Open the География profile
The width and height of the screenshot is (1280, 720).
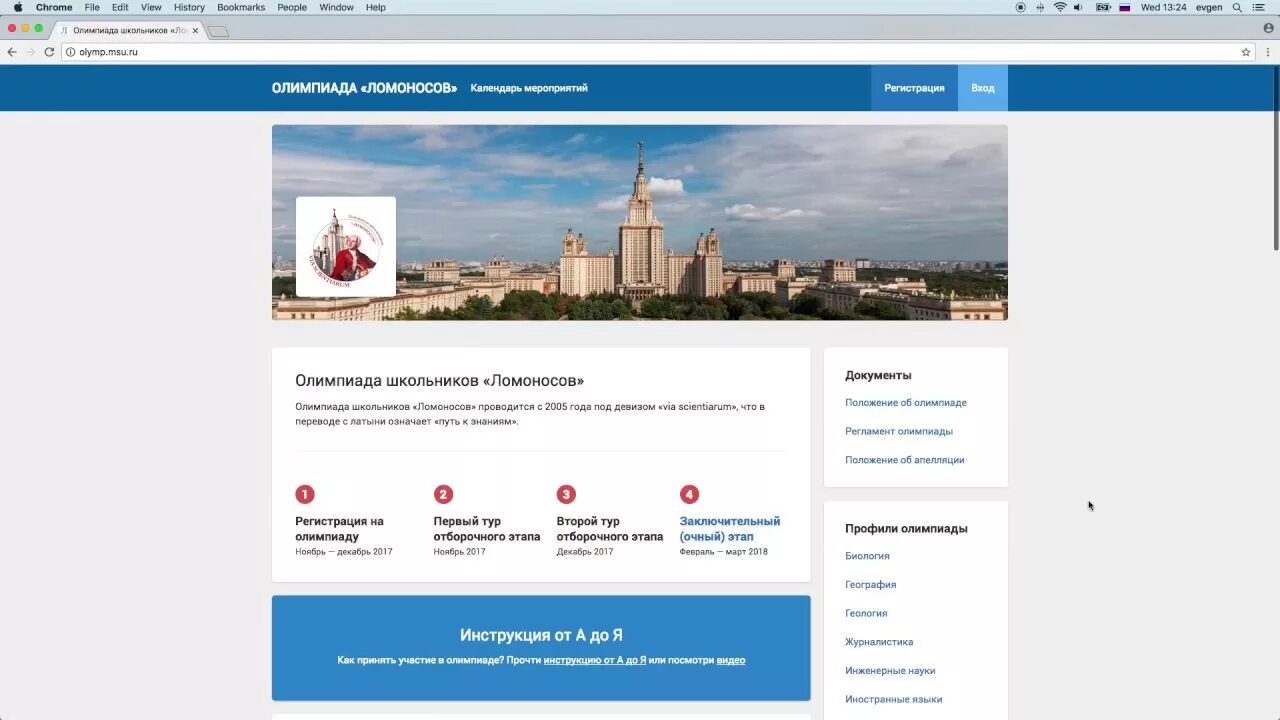coord(870,585)
